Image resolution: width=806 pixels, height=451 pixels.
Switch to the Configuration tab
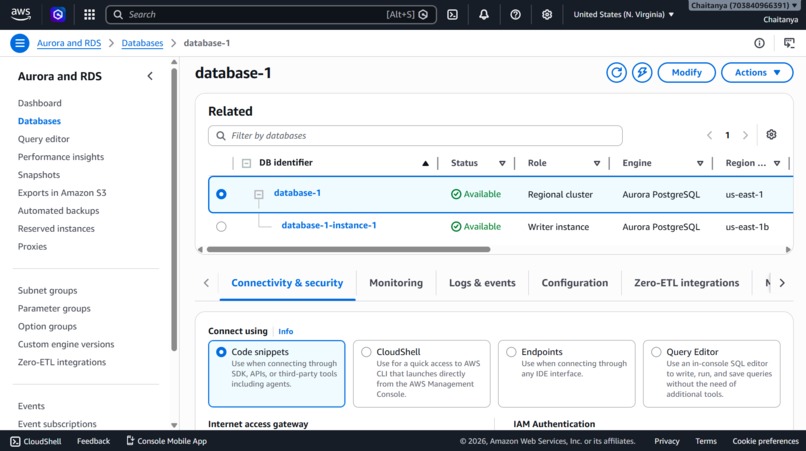coord(575,283)
